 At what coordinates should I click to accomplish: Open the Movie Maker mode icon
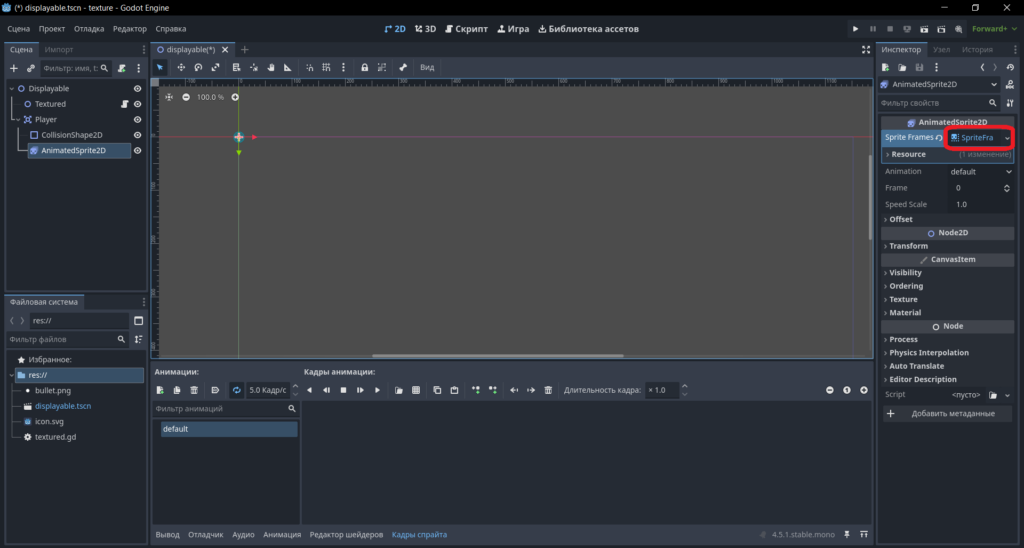click(958, 29)
